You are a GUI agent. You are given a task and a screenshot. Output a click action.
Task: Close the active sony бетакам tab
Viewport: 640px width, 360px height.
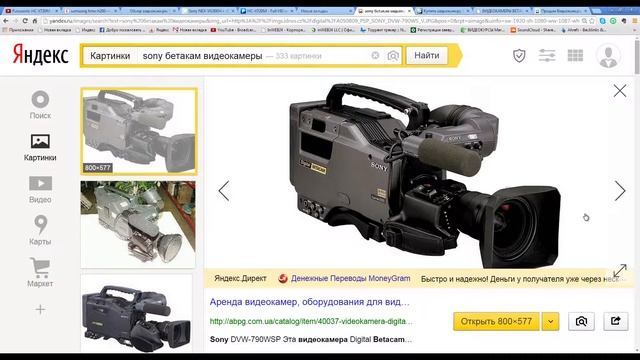[x=409, y=11]
